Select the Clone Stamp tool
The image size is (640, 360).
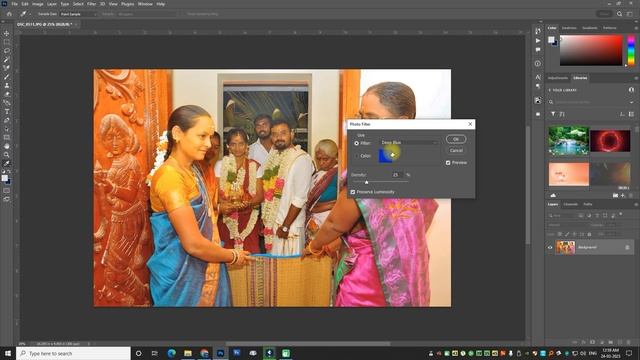(7, 85)
